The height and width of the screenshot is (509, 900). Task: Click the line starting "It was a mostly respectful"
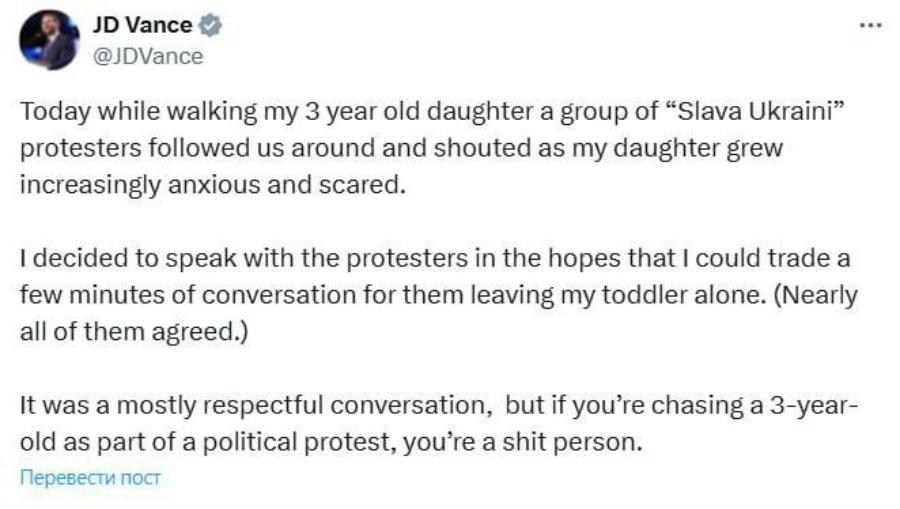pyautogui.click(x=439, y=405)
